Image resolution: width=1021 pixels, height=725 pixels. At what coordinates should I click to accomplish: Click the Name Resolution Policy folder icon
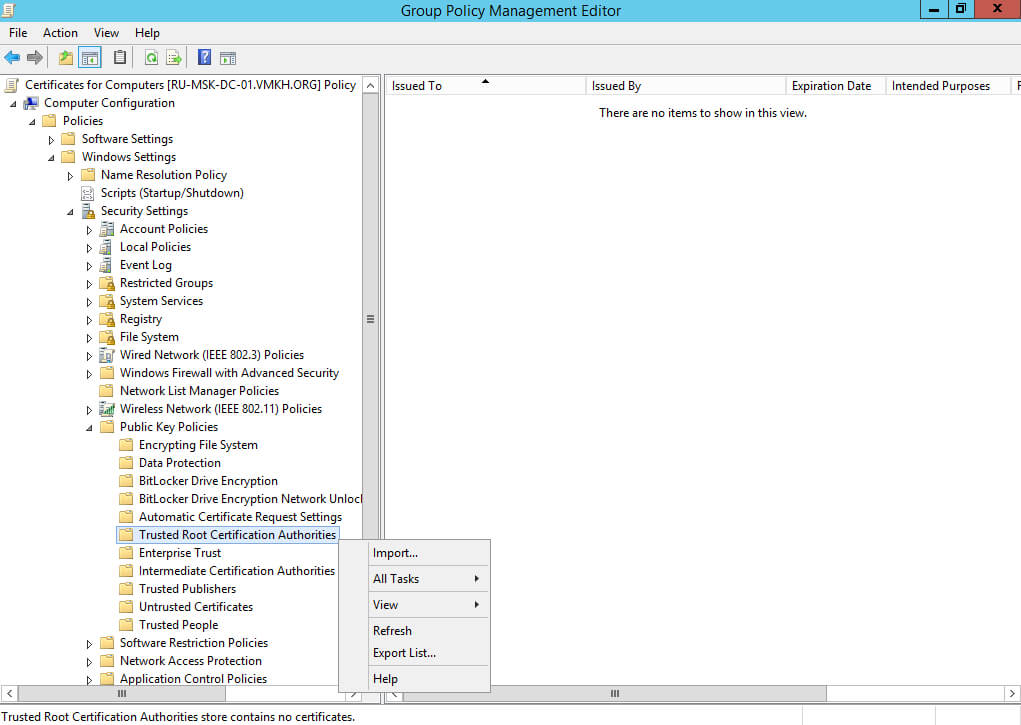tap(88, 175)
